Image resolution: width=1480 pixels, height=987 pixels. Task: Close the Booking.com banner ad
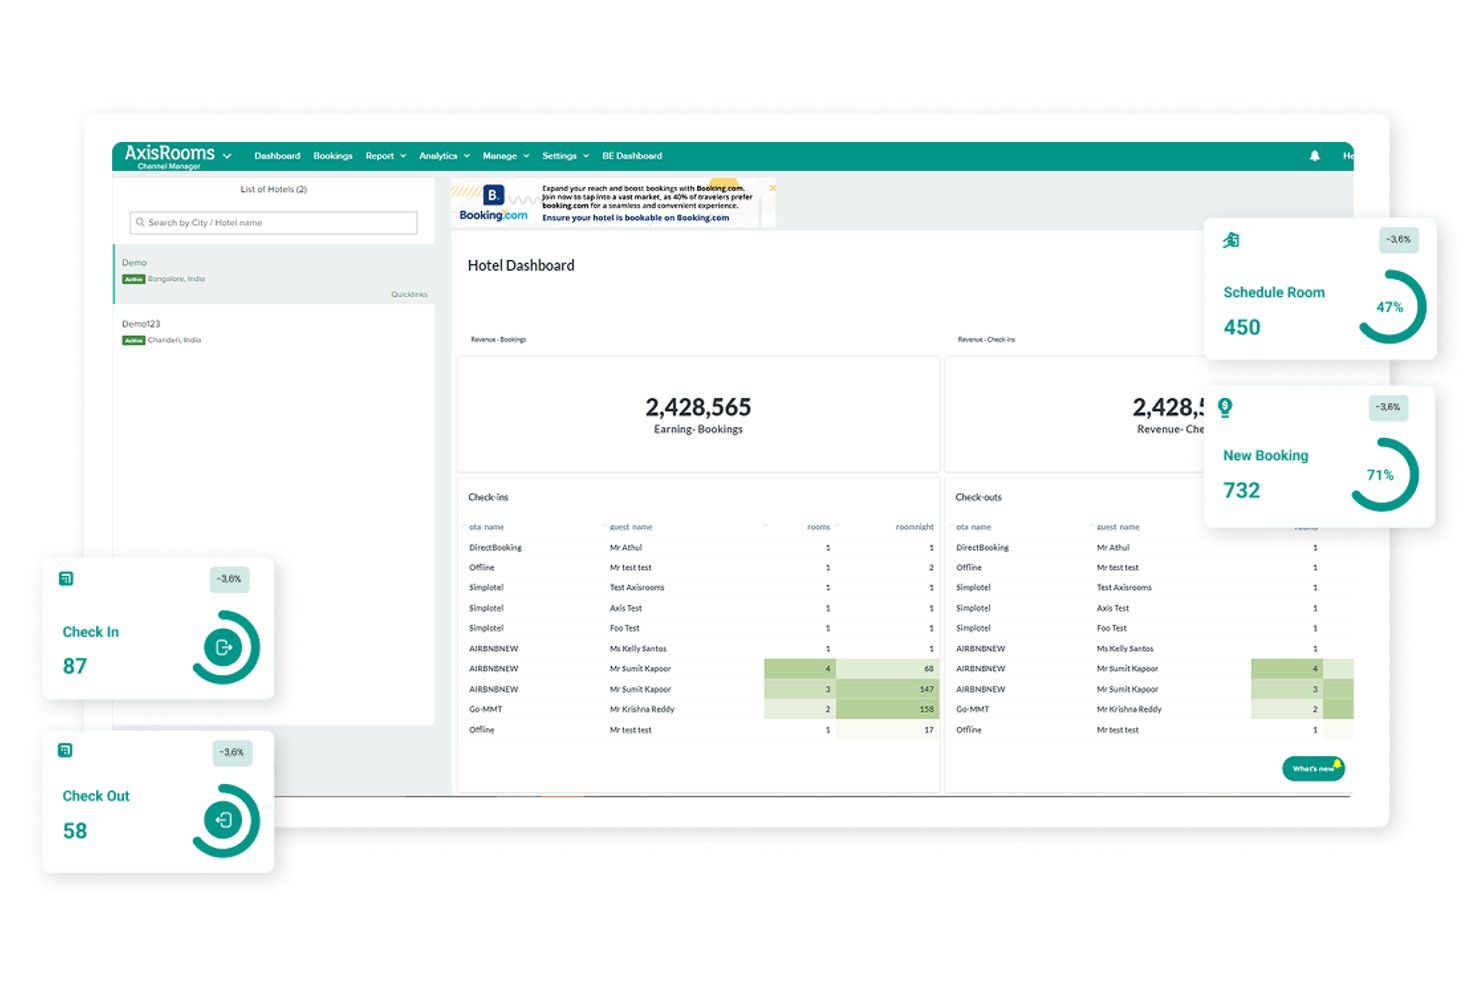click(x=772, y=188)
